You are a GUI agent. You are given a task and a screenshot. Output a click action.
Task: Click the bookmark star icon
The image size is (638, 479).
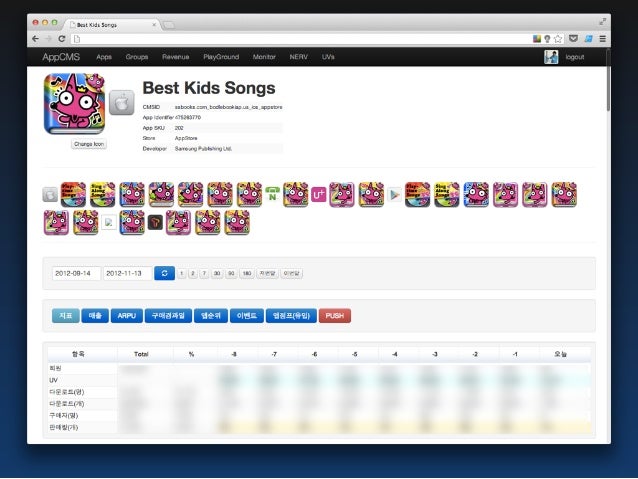tap(558, 39)
